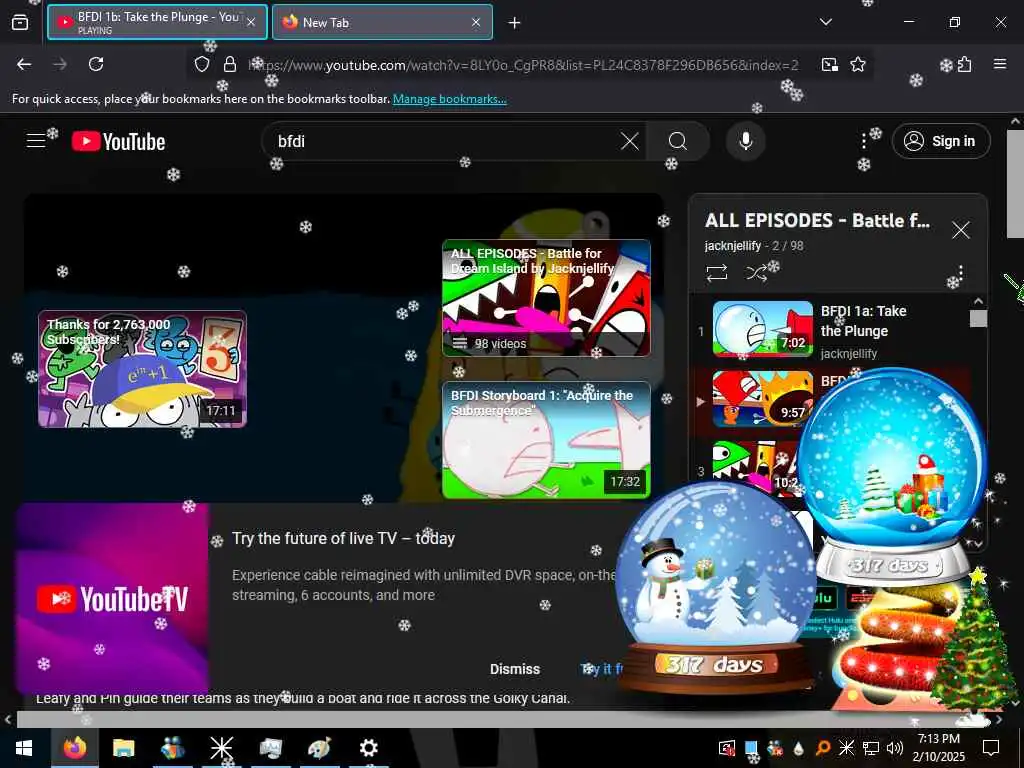Go back to the previous page
Viewport: 1024px width, 768px height.
pos(24,64)
